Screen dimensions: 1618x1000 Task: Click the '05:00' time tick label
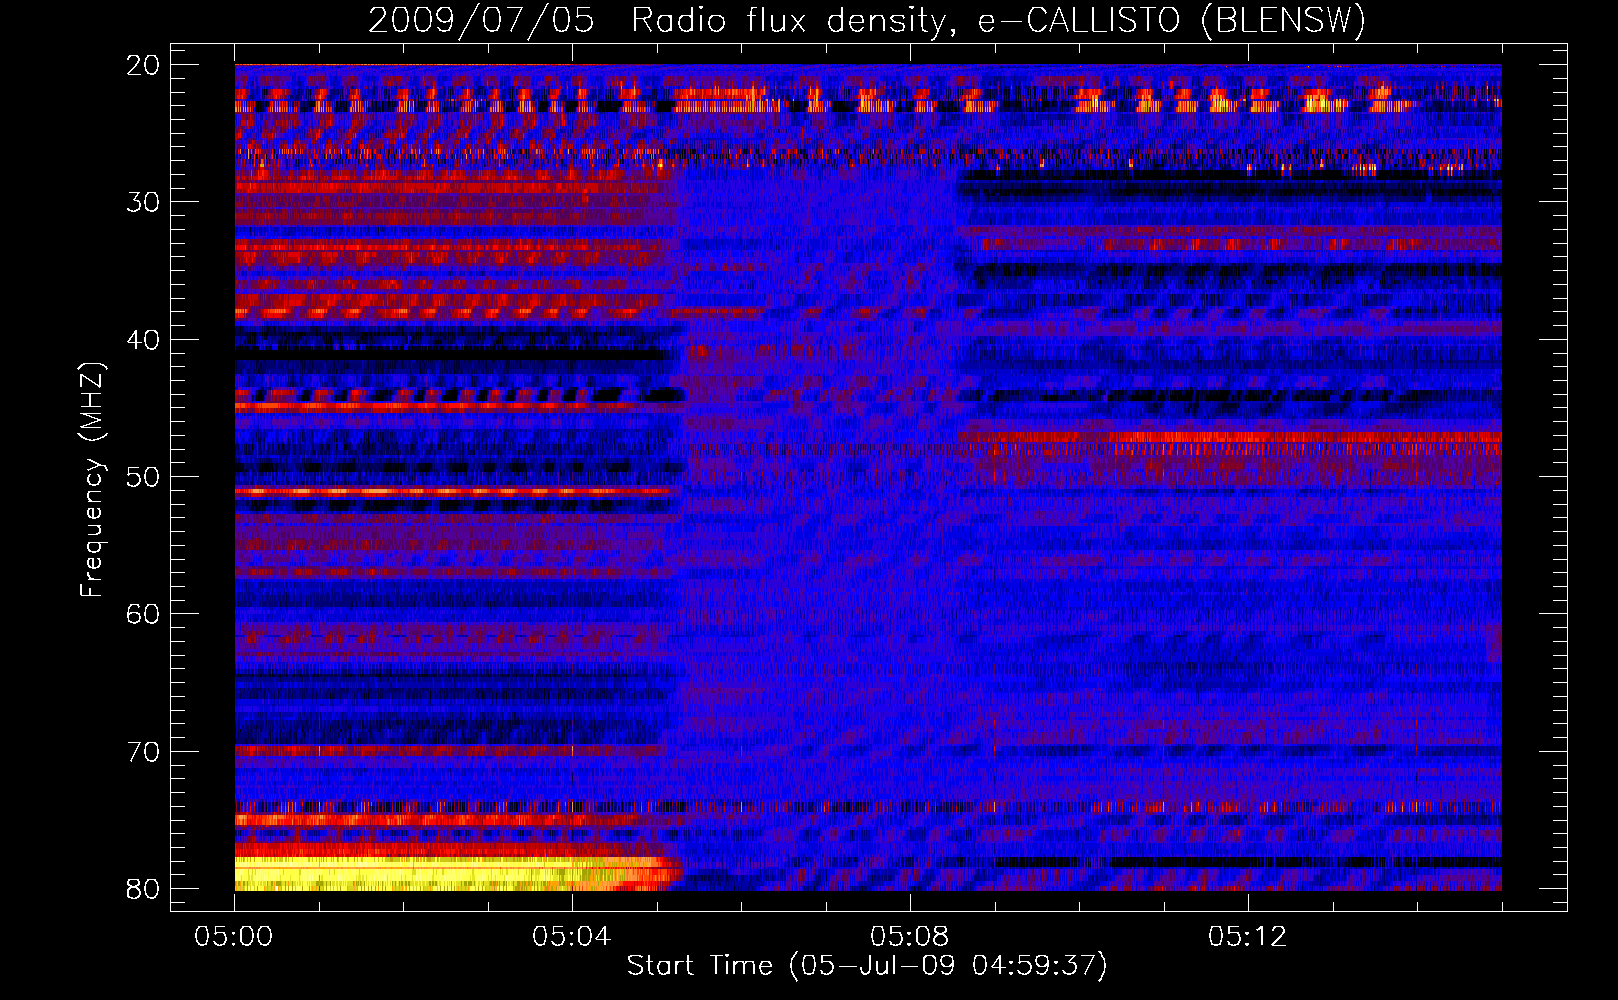click(234, 937)
